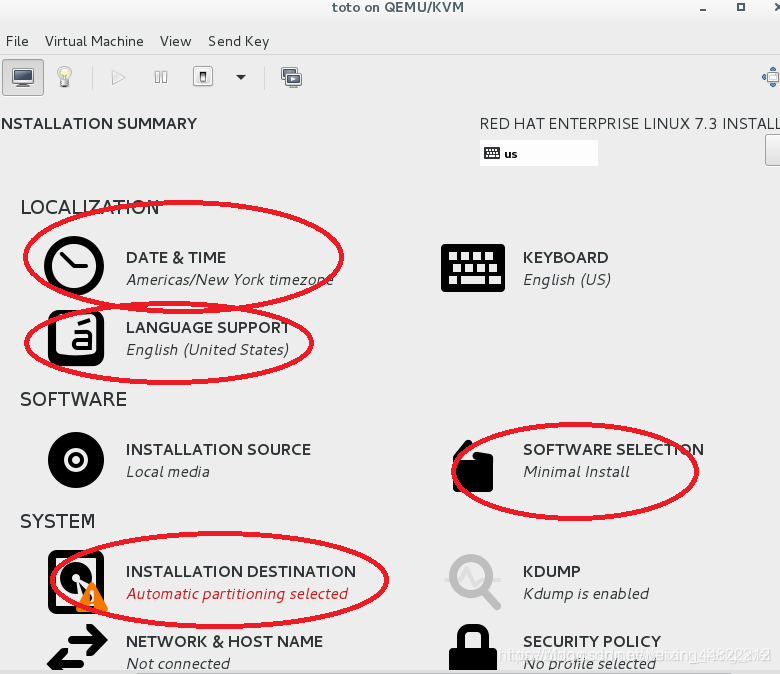Expand the shutdown options dropdown arrow
The height and width of the screenshot is (674, 780).
[241, 77]
